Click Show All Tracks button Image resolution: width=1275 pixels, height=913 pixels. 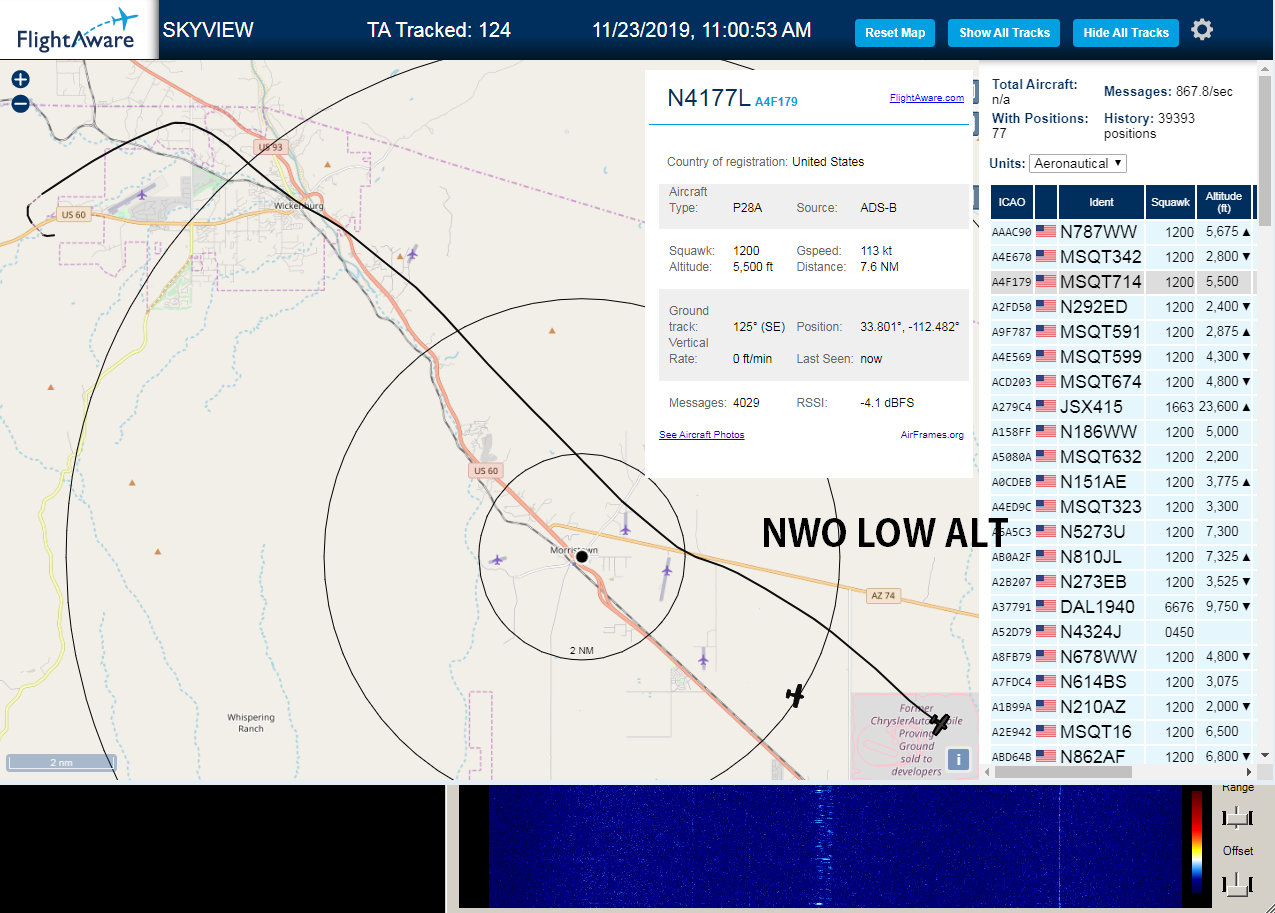[1004, 33]
